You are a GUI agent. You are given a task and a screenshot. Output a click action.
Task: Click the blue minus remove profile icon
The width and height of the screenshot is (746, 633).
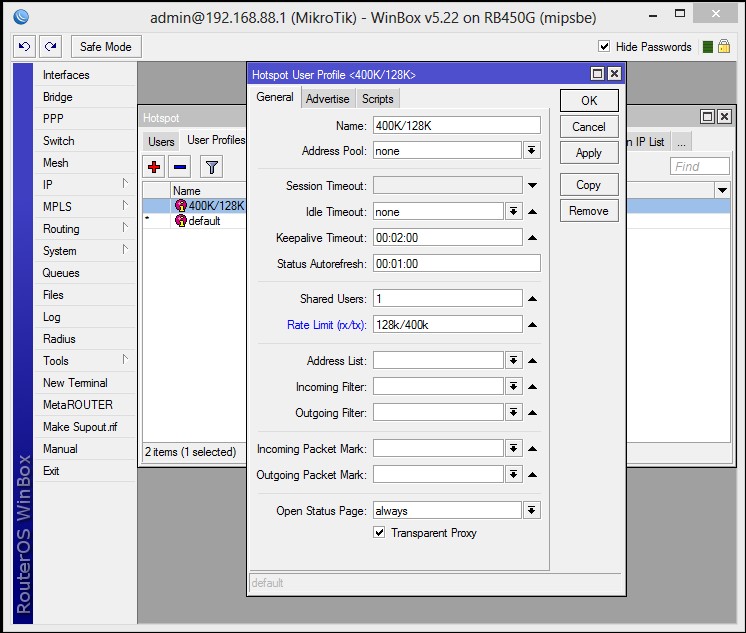tap(180, 167)
